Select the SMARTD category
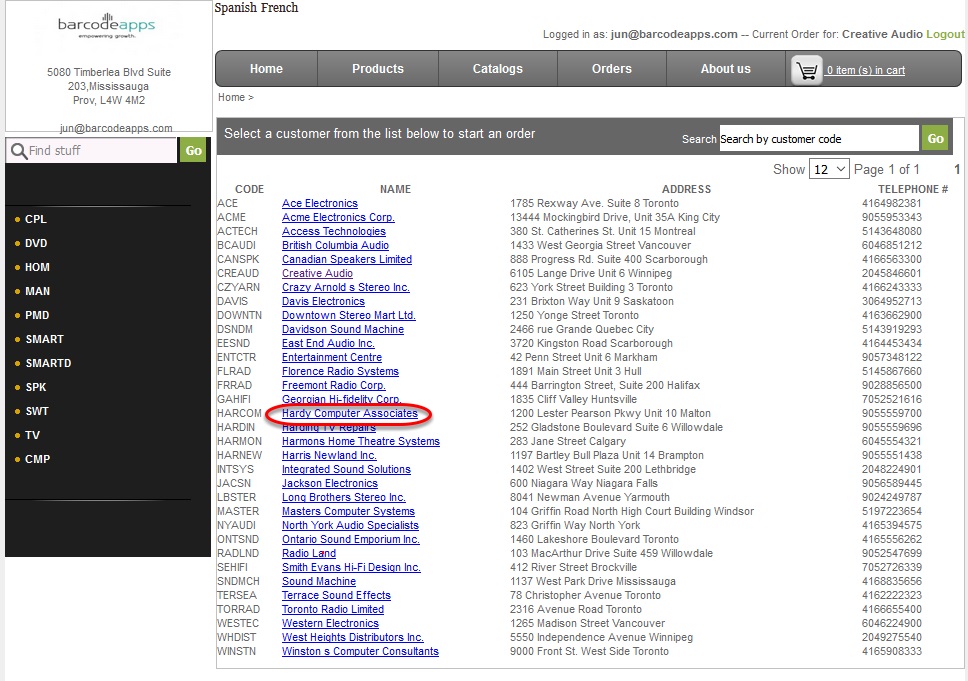This screenshot has height=681, width=968. tap(48, 364)
